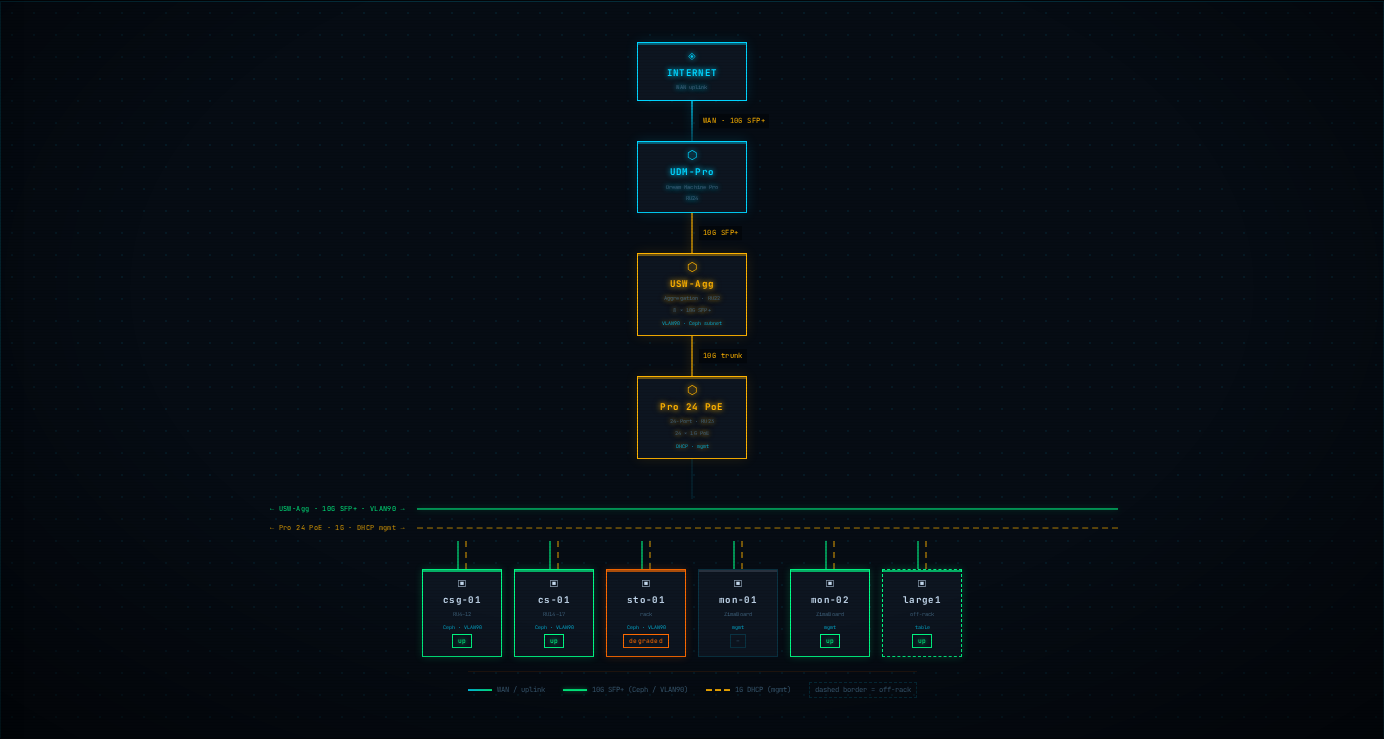Click the 'WAN / uplink' legend entry
1384x739 pixels.
[507, 690]
